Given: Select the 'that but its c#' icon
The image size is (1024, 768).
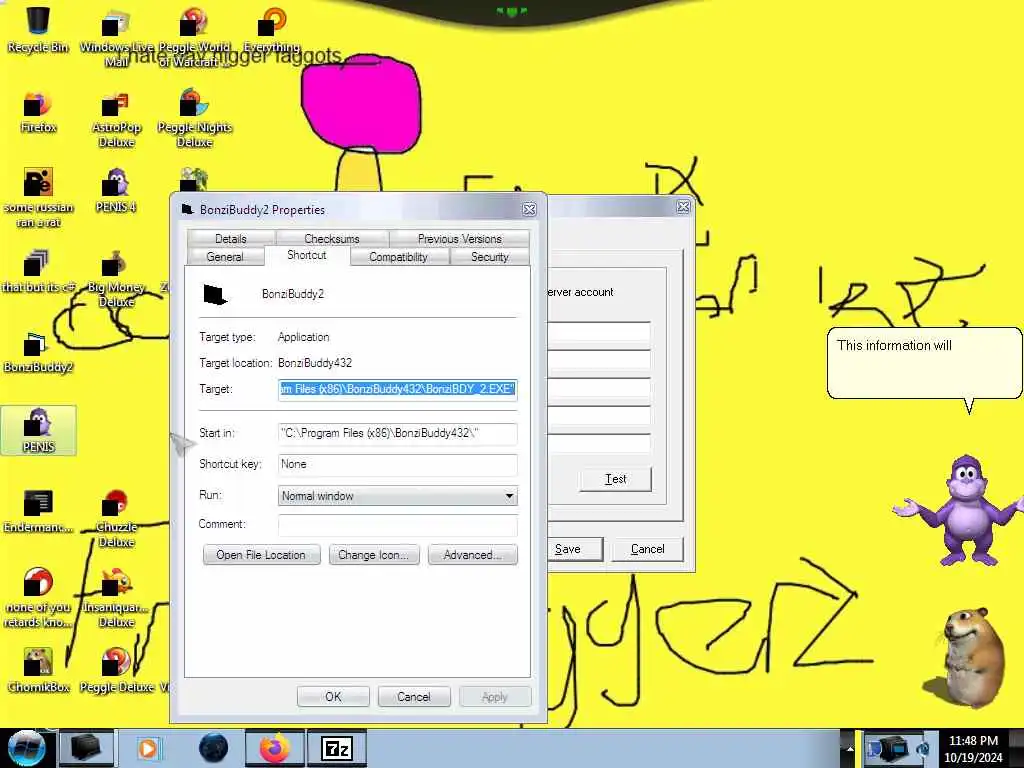Looking at the screenshot, I should point(38,272).
